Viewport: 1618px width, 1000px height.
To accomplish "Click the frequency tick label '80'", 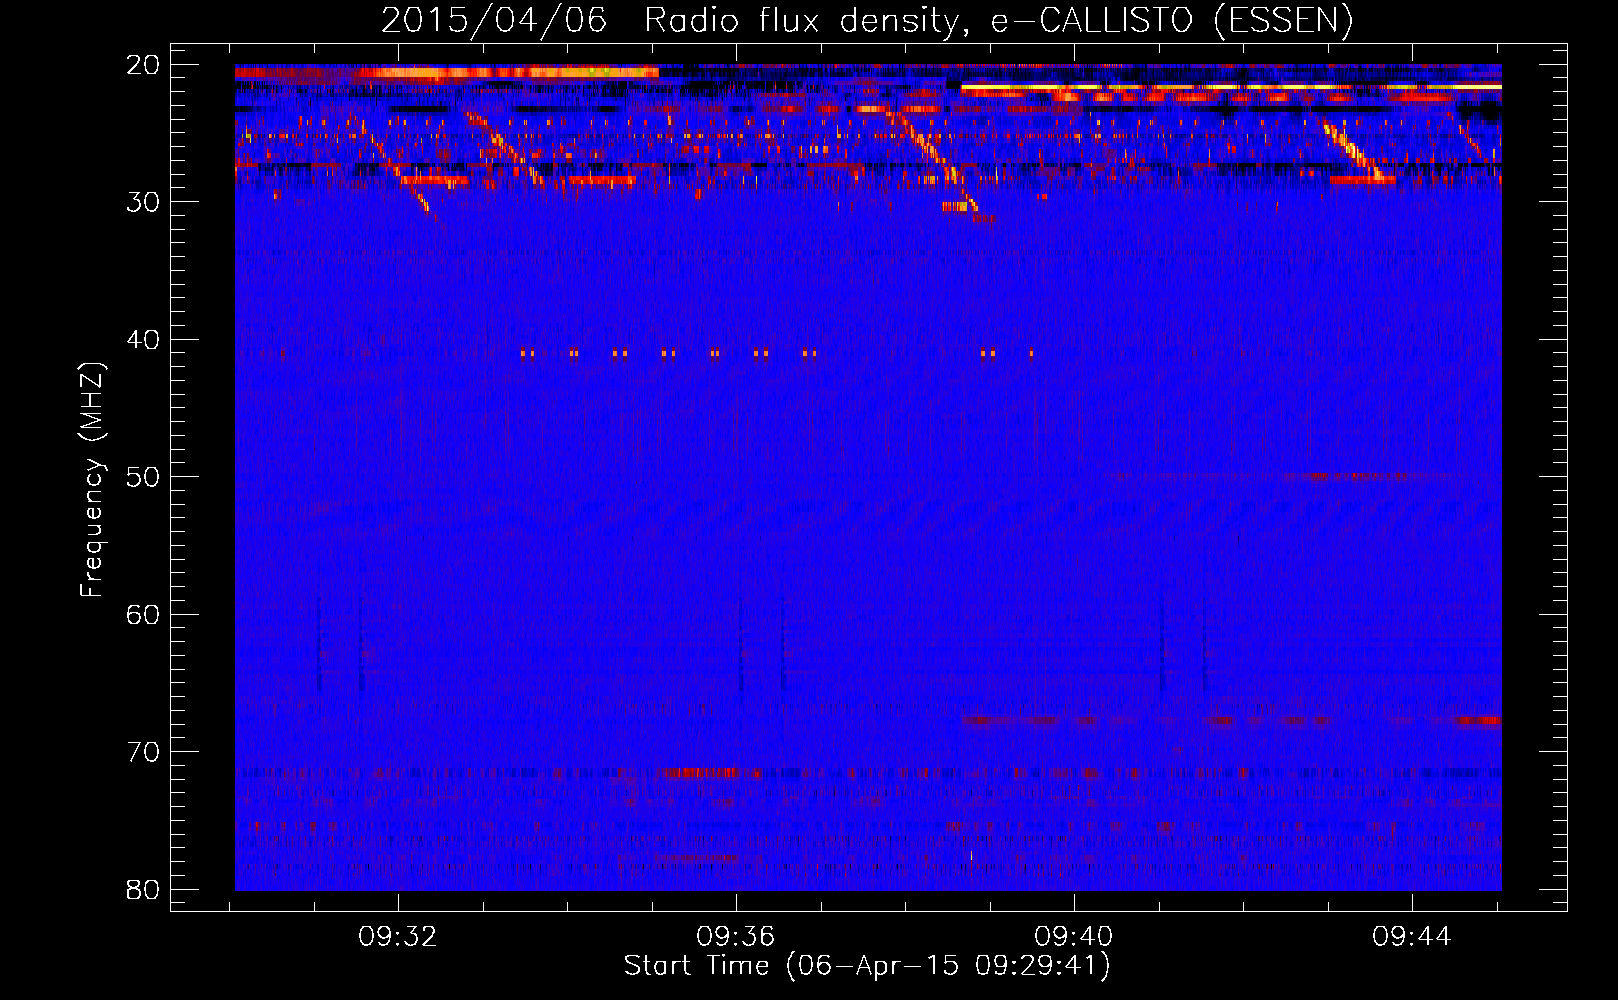I will pos(143,889).
